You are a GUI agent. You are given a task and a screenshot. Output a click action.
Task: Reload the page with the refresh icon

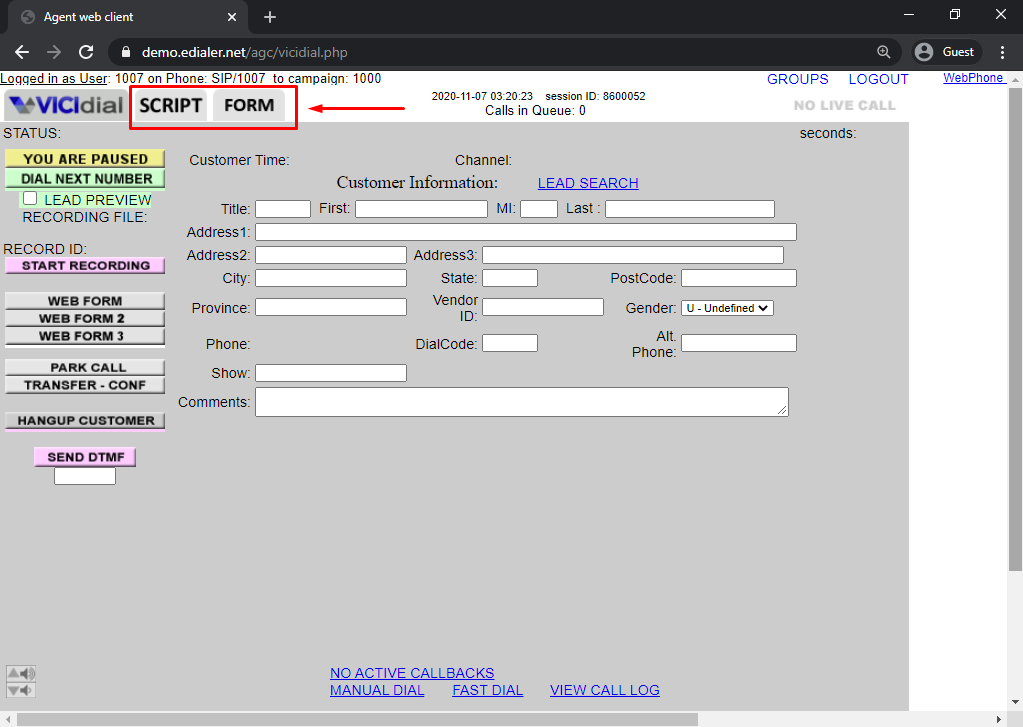86,52
